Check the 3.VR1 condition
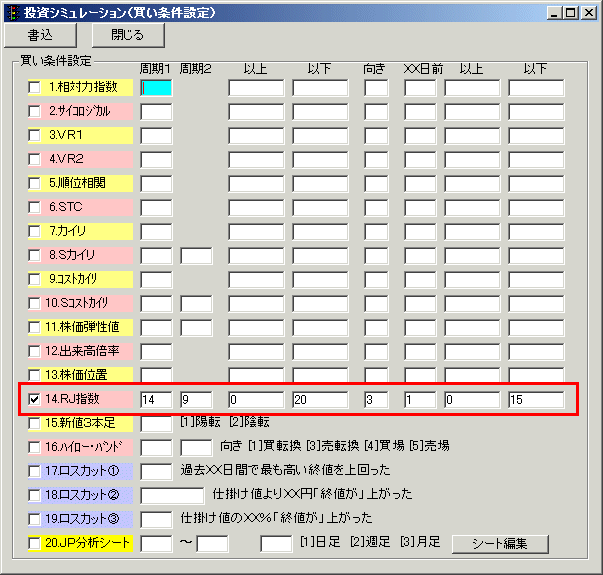This screenshot has height=575, width=603. 34,135
